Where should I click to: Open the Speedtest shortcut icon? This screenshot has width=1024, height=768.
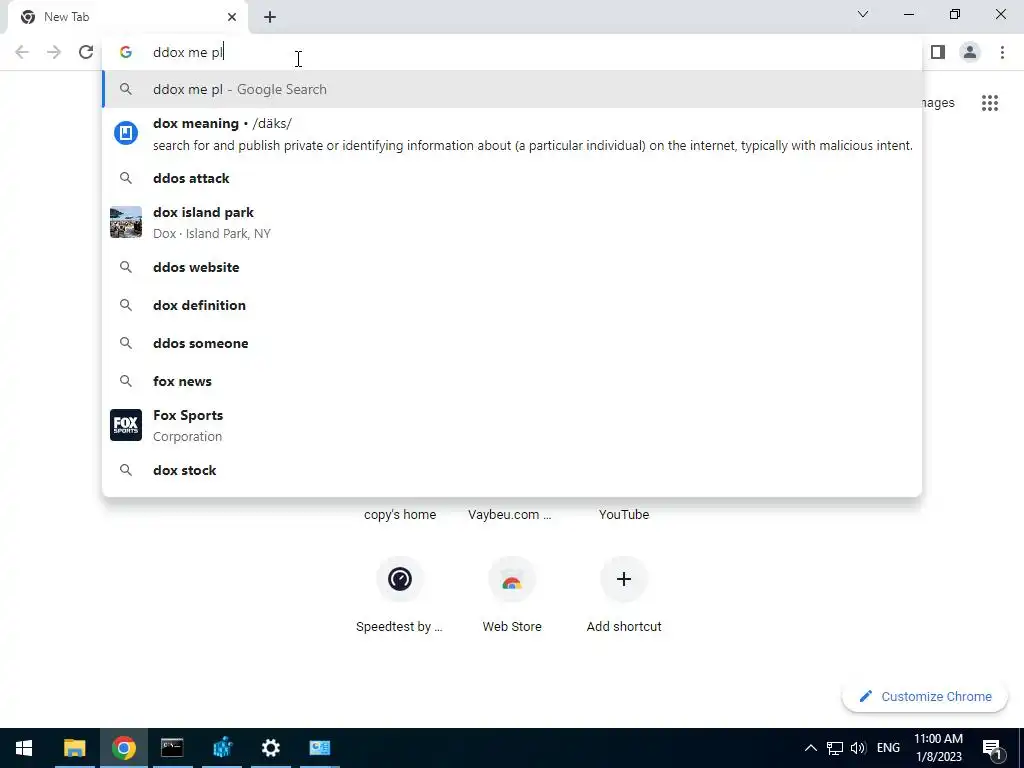click(400, 579)
